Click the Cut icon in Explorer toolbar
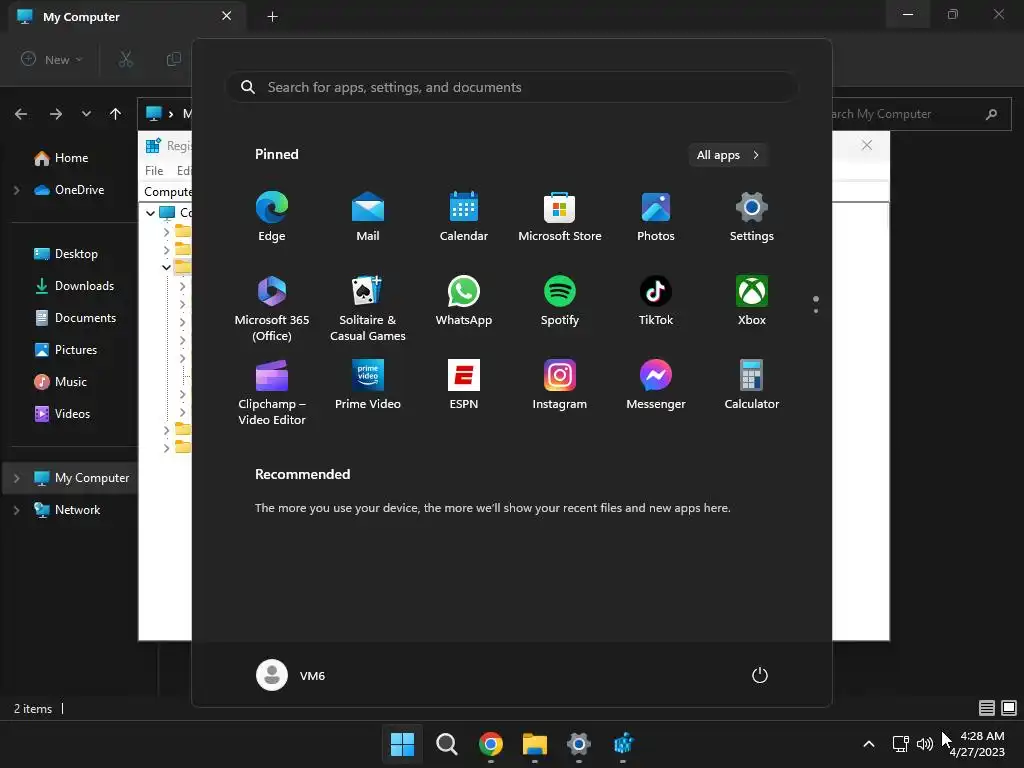Viewport: 1024px width, 768px height. pyautogui.click(x=125, y=59)
